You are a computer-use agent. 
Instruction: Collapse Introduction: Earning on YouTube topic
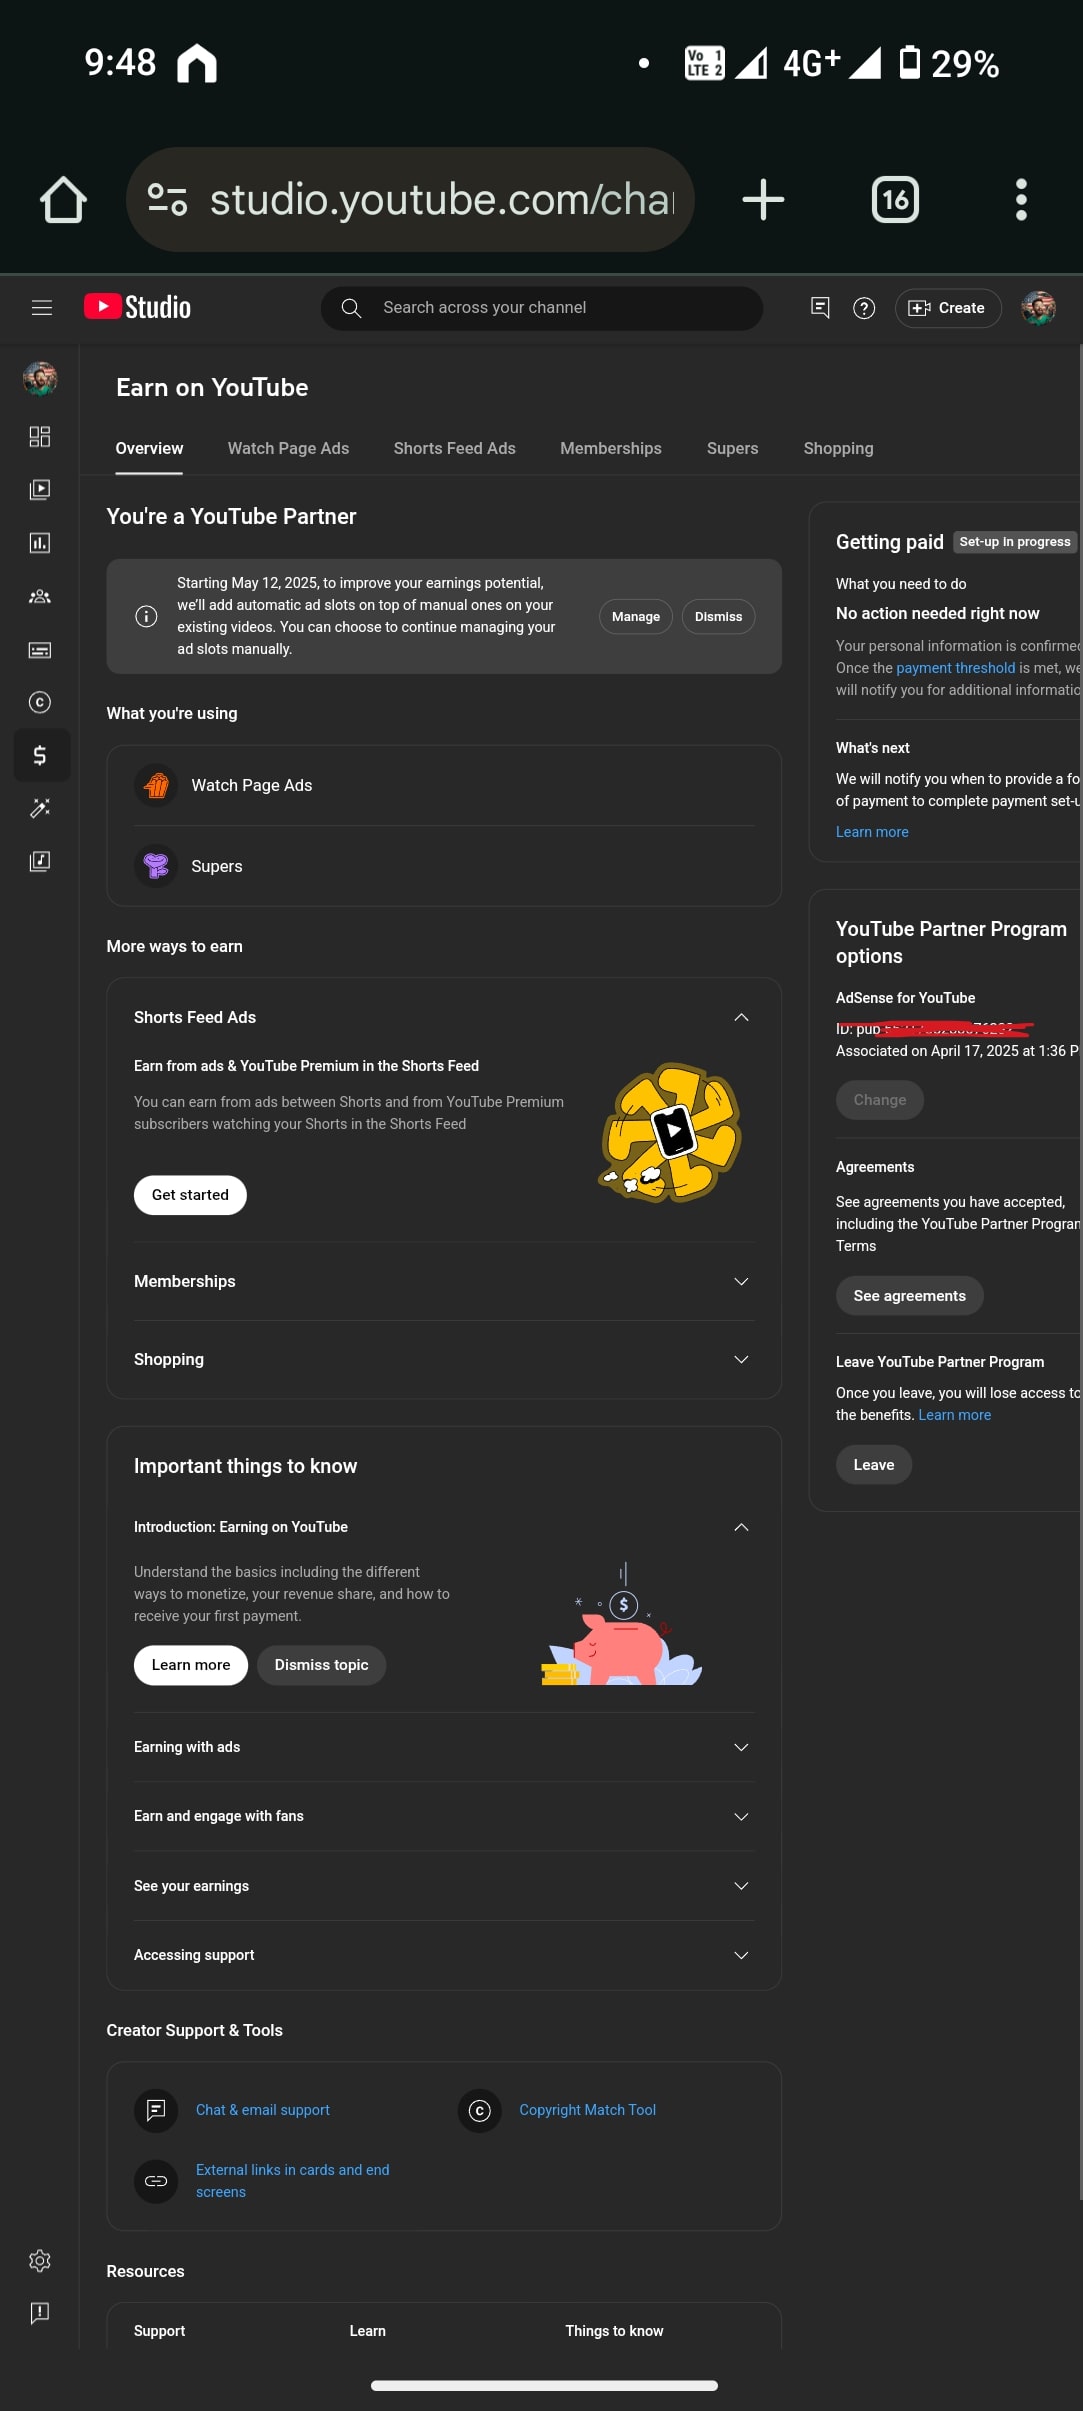click(x=741, y=1527)
